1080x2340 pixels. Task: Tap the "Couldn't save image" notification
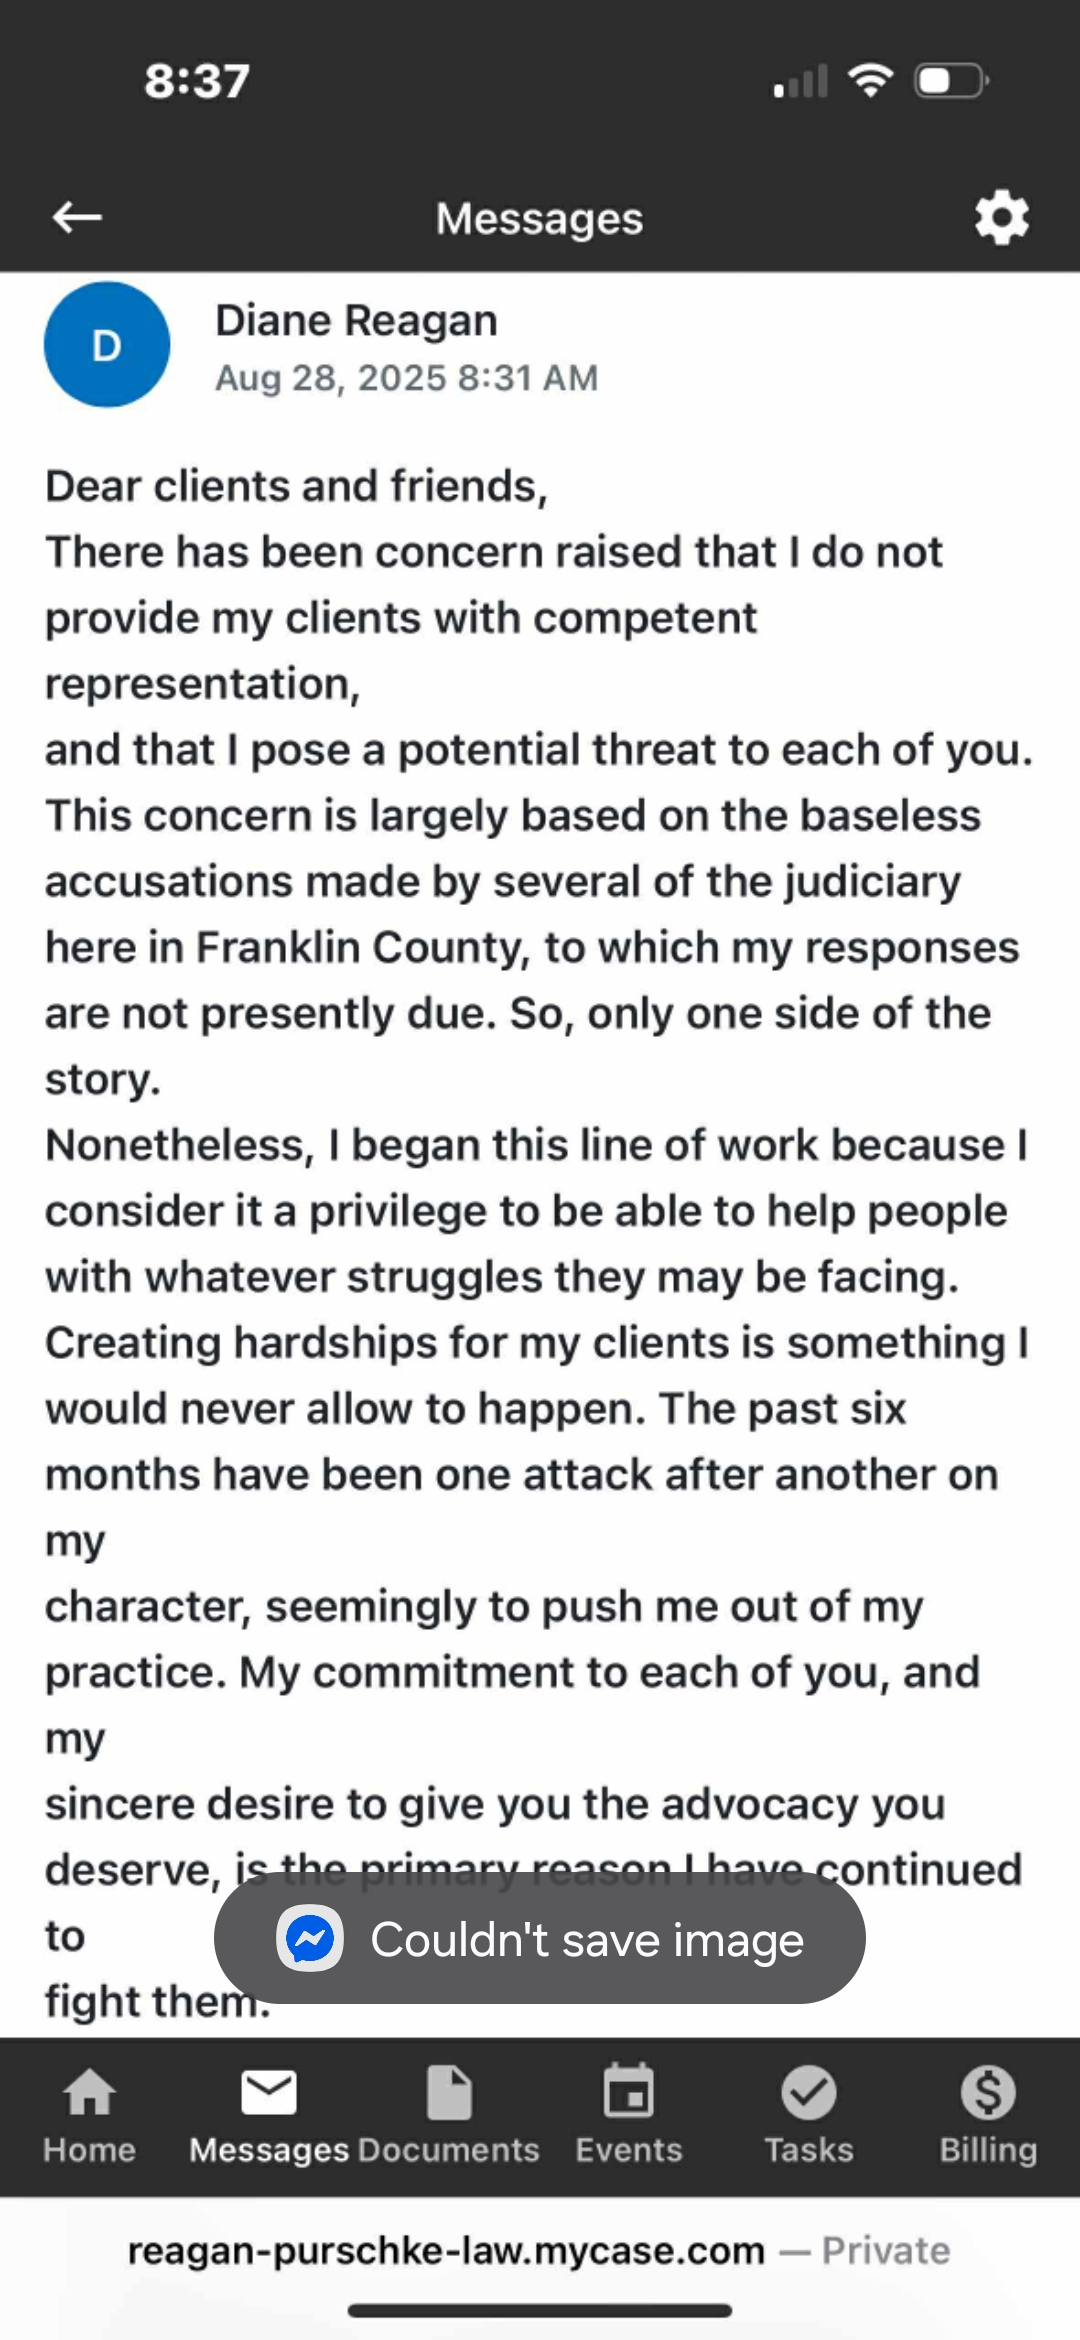(x=587, y=1940)
